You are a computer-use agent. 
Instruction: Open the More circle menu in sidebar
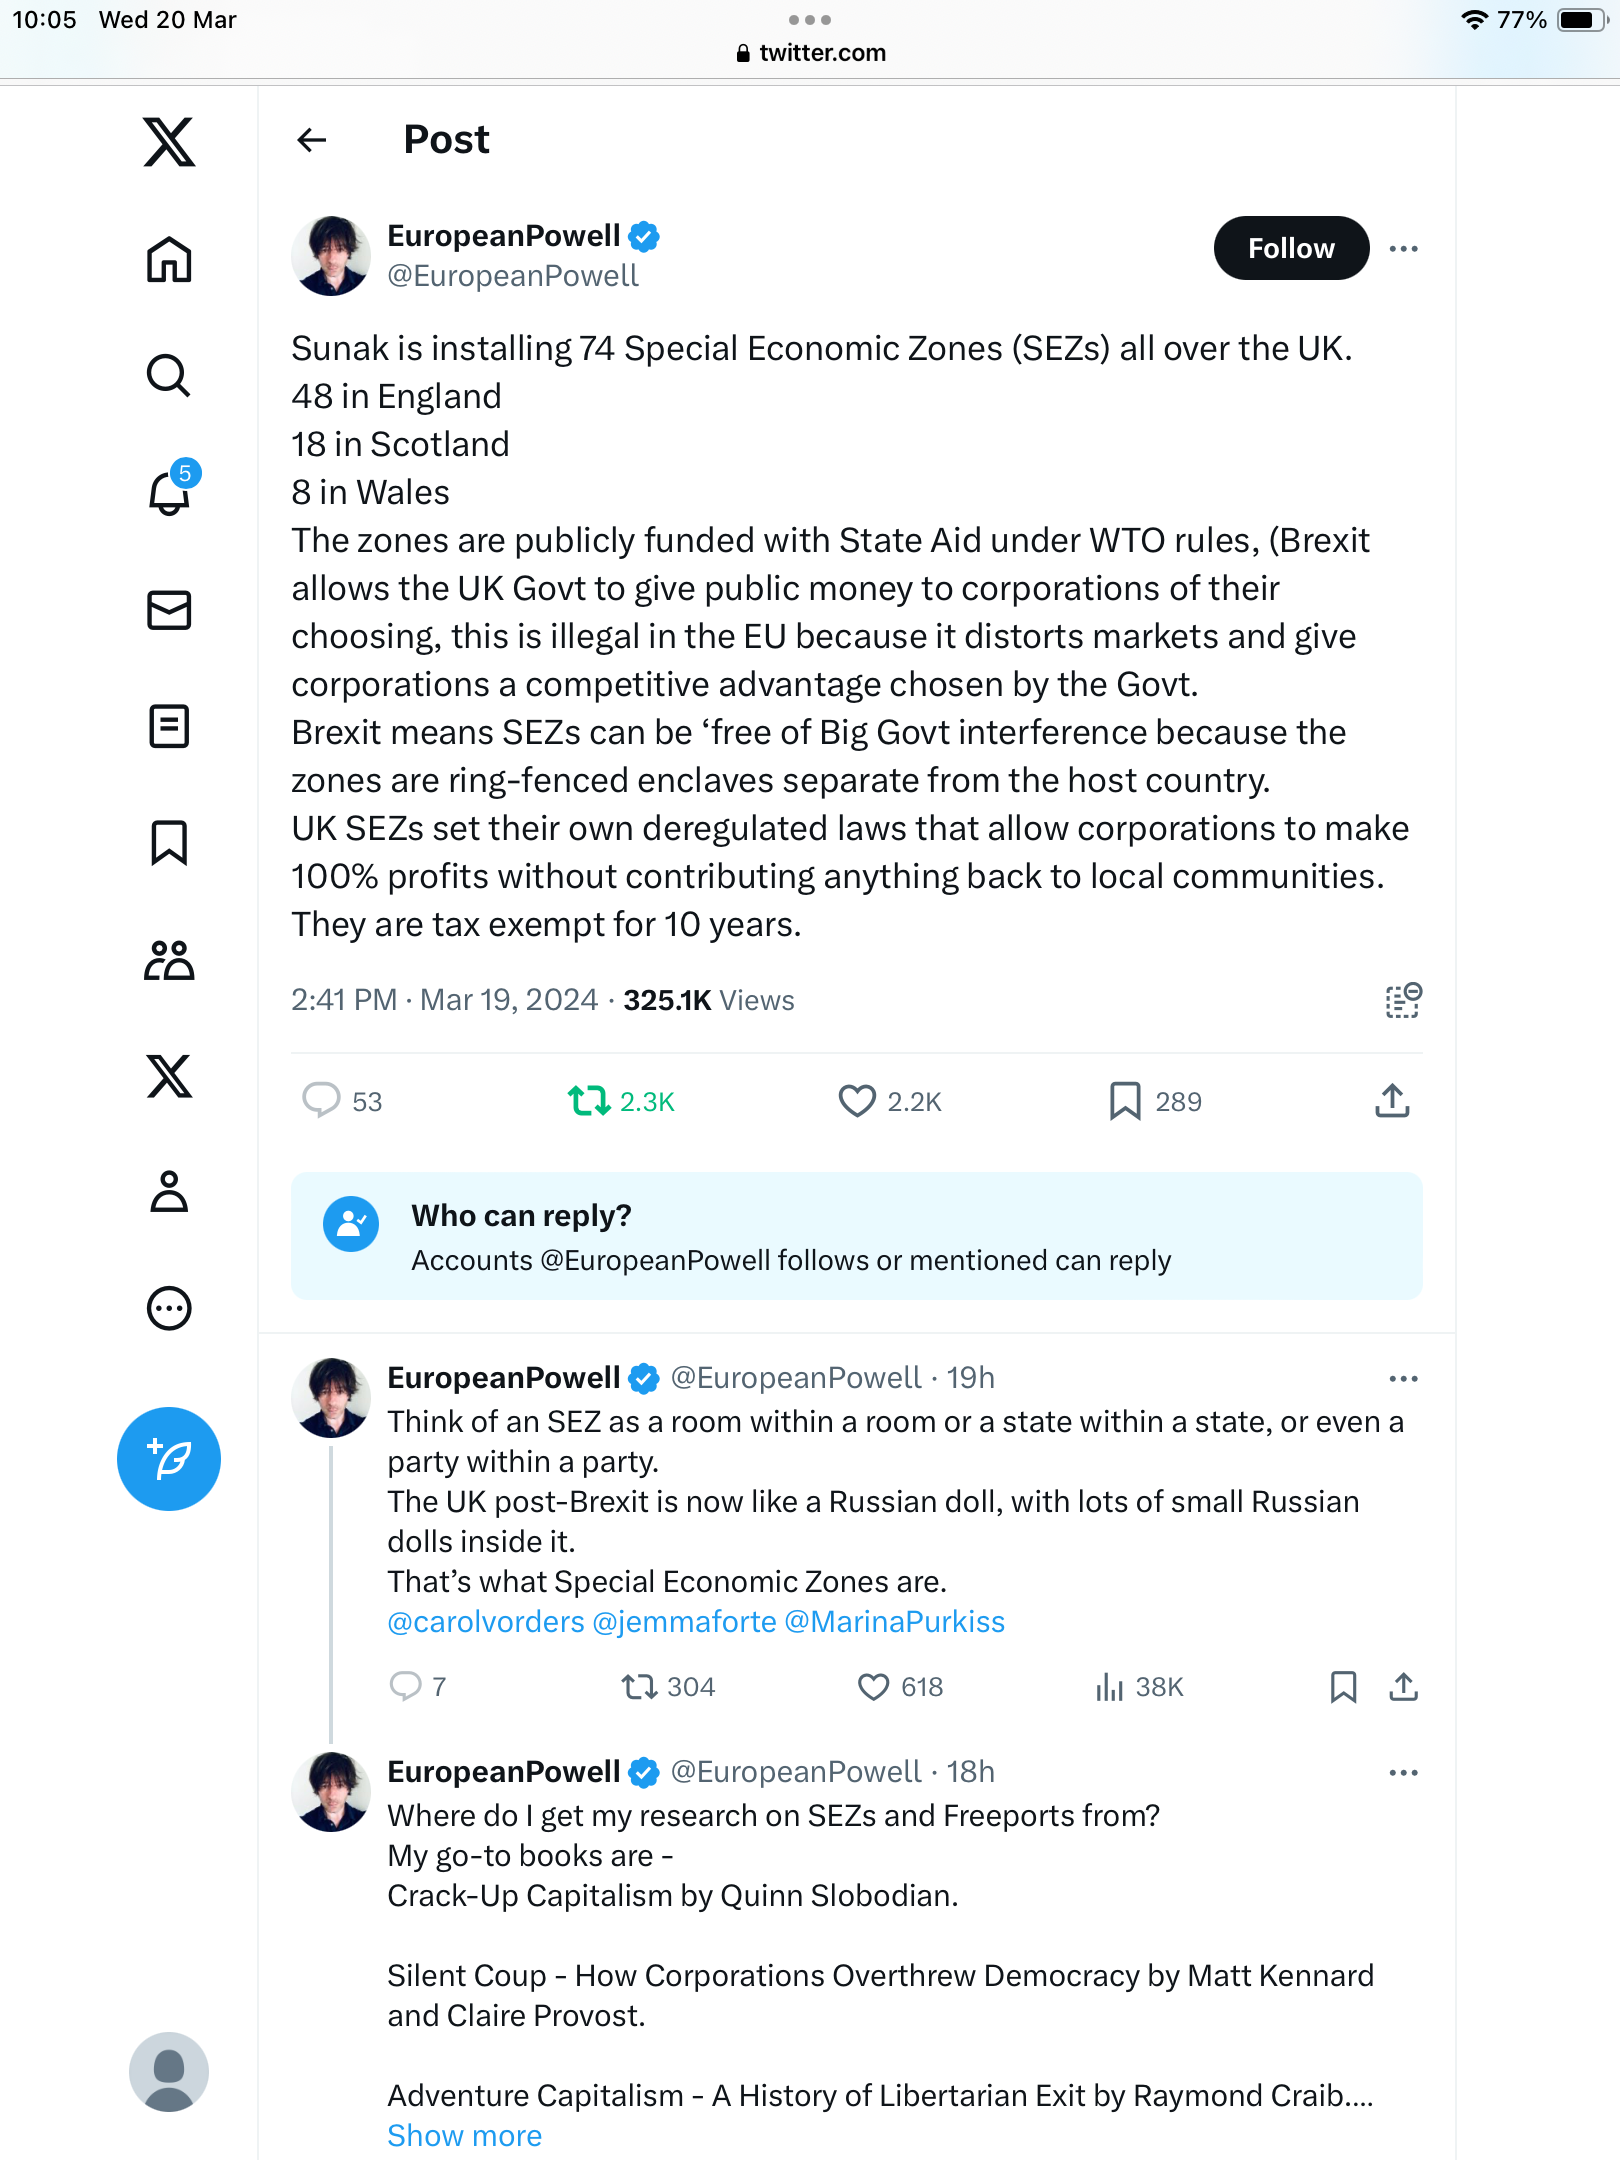(169, 1308)
